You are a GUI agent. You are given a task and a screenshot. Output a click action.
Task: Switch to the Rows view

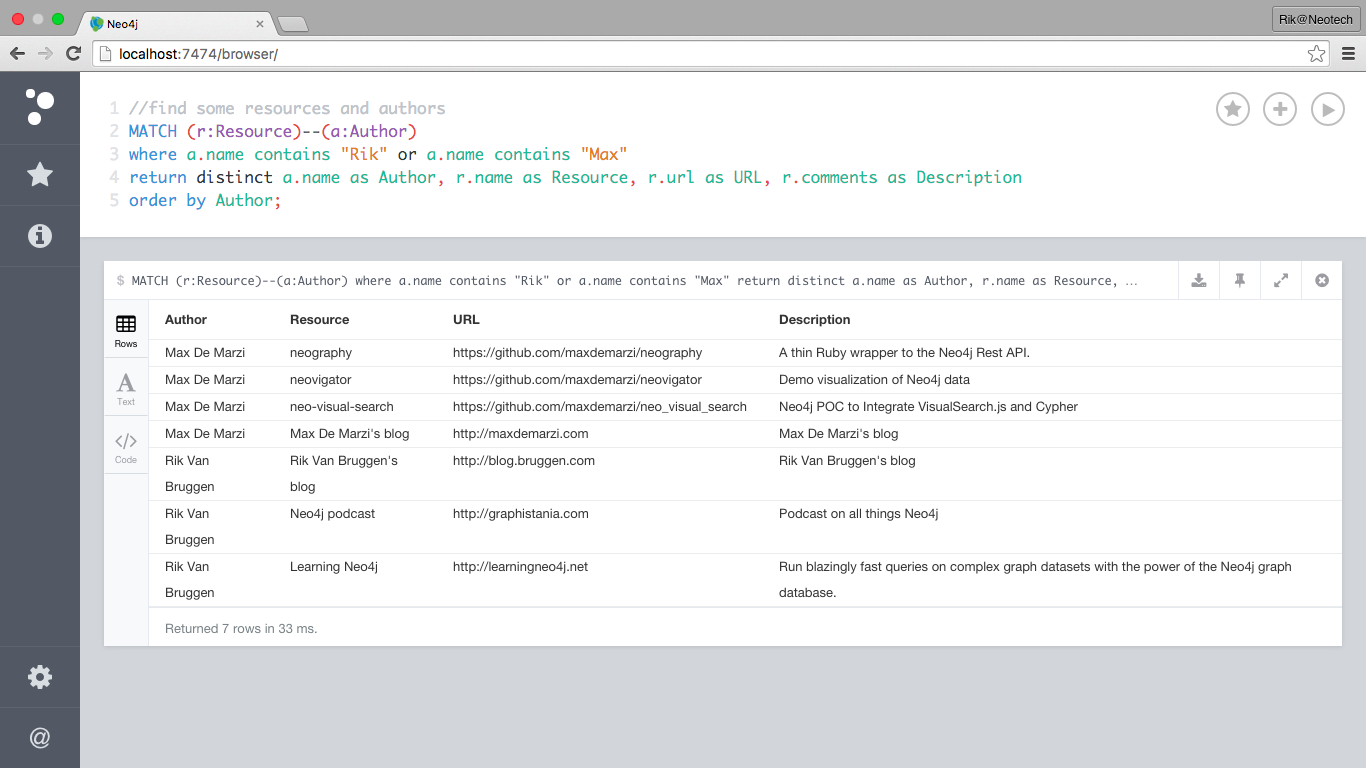tap(126, 331)
